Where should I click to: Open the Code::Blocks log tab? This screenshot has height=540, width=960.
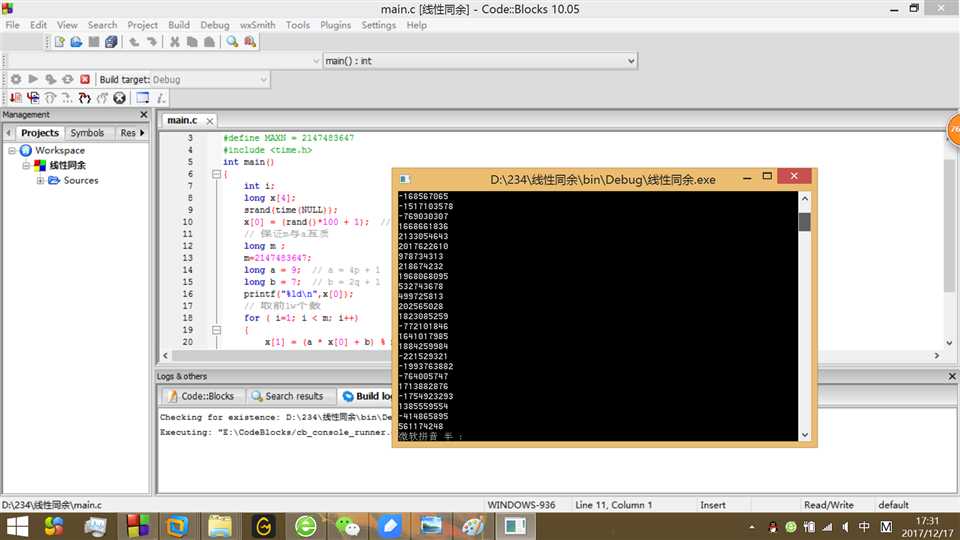[x=201, y=396]
